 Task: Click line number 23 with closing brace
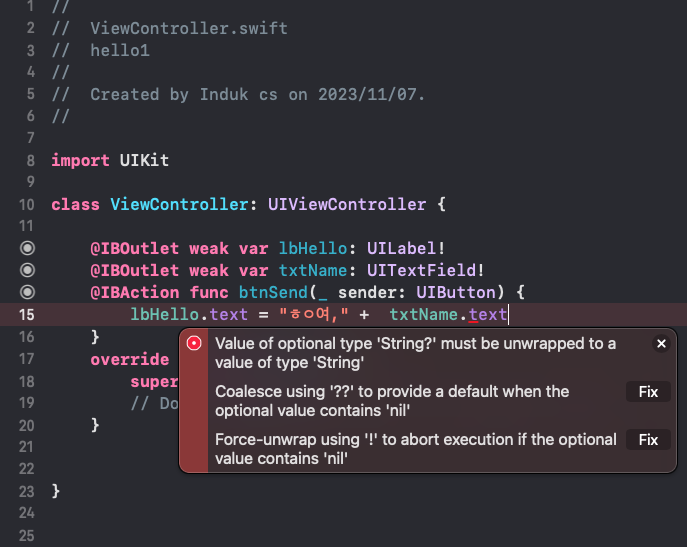[27, 490]
